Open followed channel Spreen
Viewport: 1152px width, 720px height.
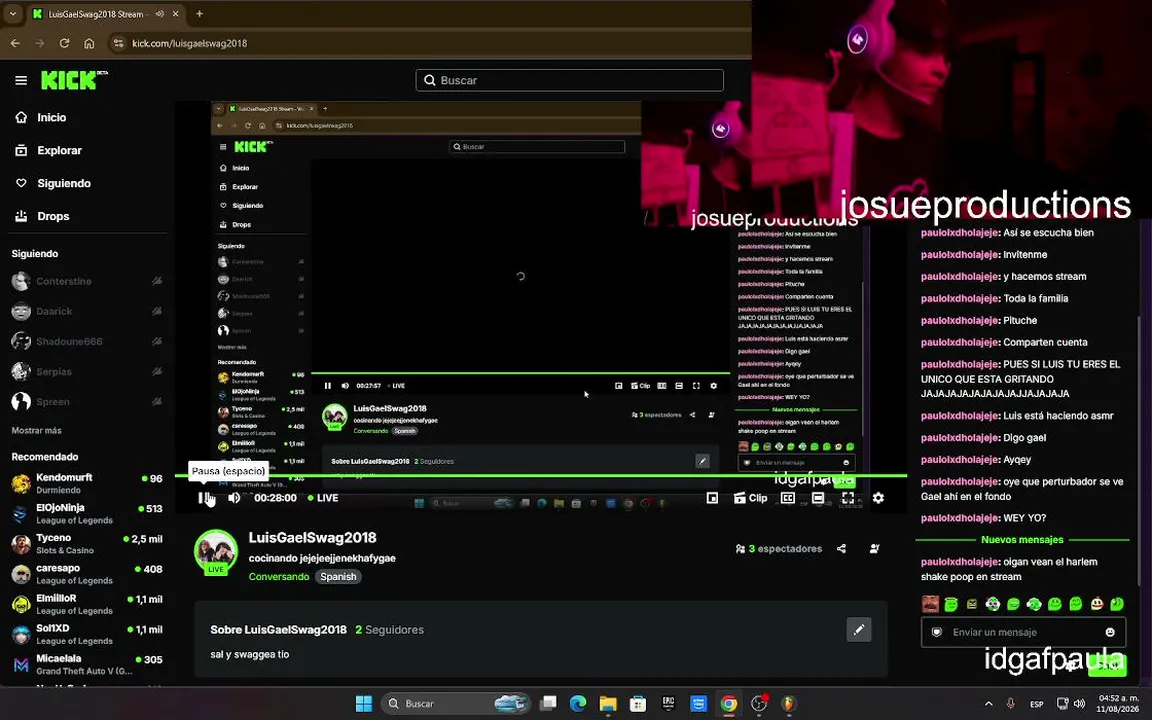pyautogui.click(x=87, y=402)
